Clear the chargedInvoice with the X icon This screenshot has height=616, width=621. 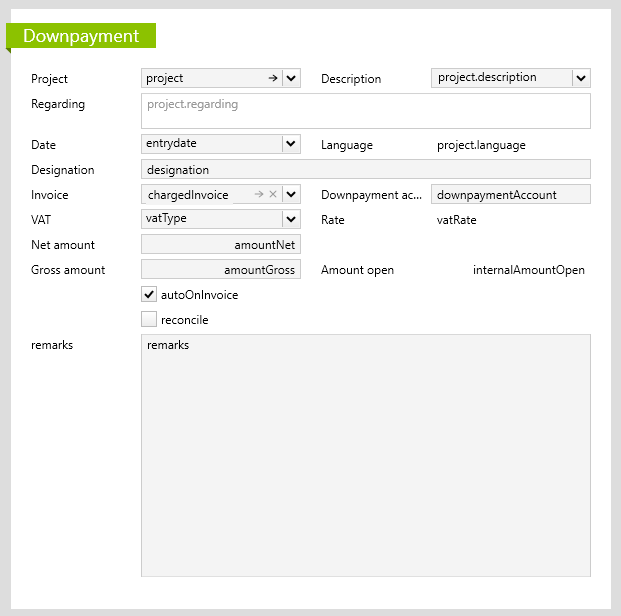point(273,194)
